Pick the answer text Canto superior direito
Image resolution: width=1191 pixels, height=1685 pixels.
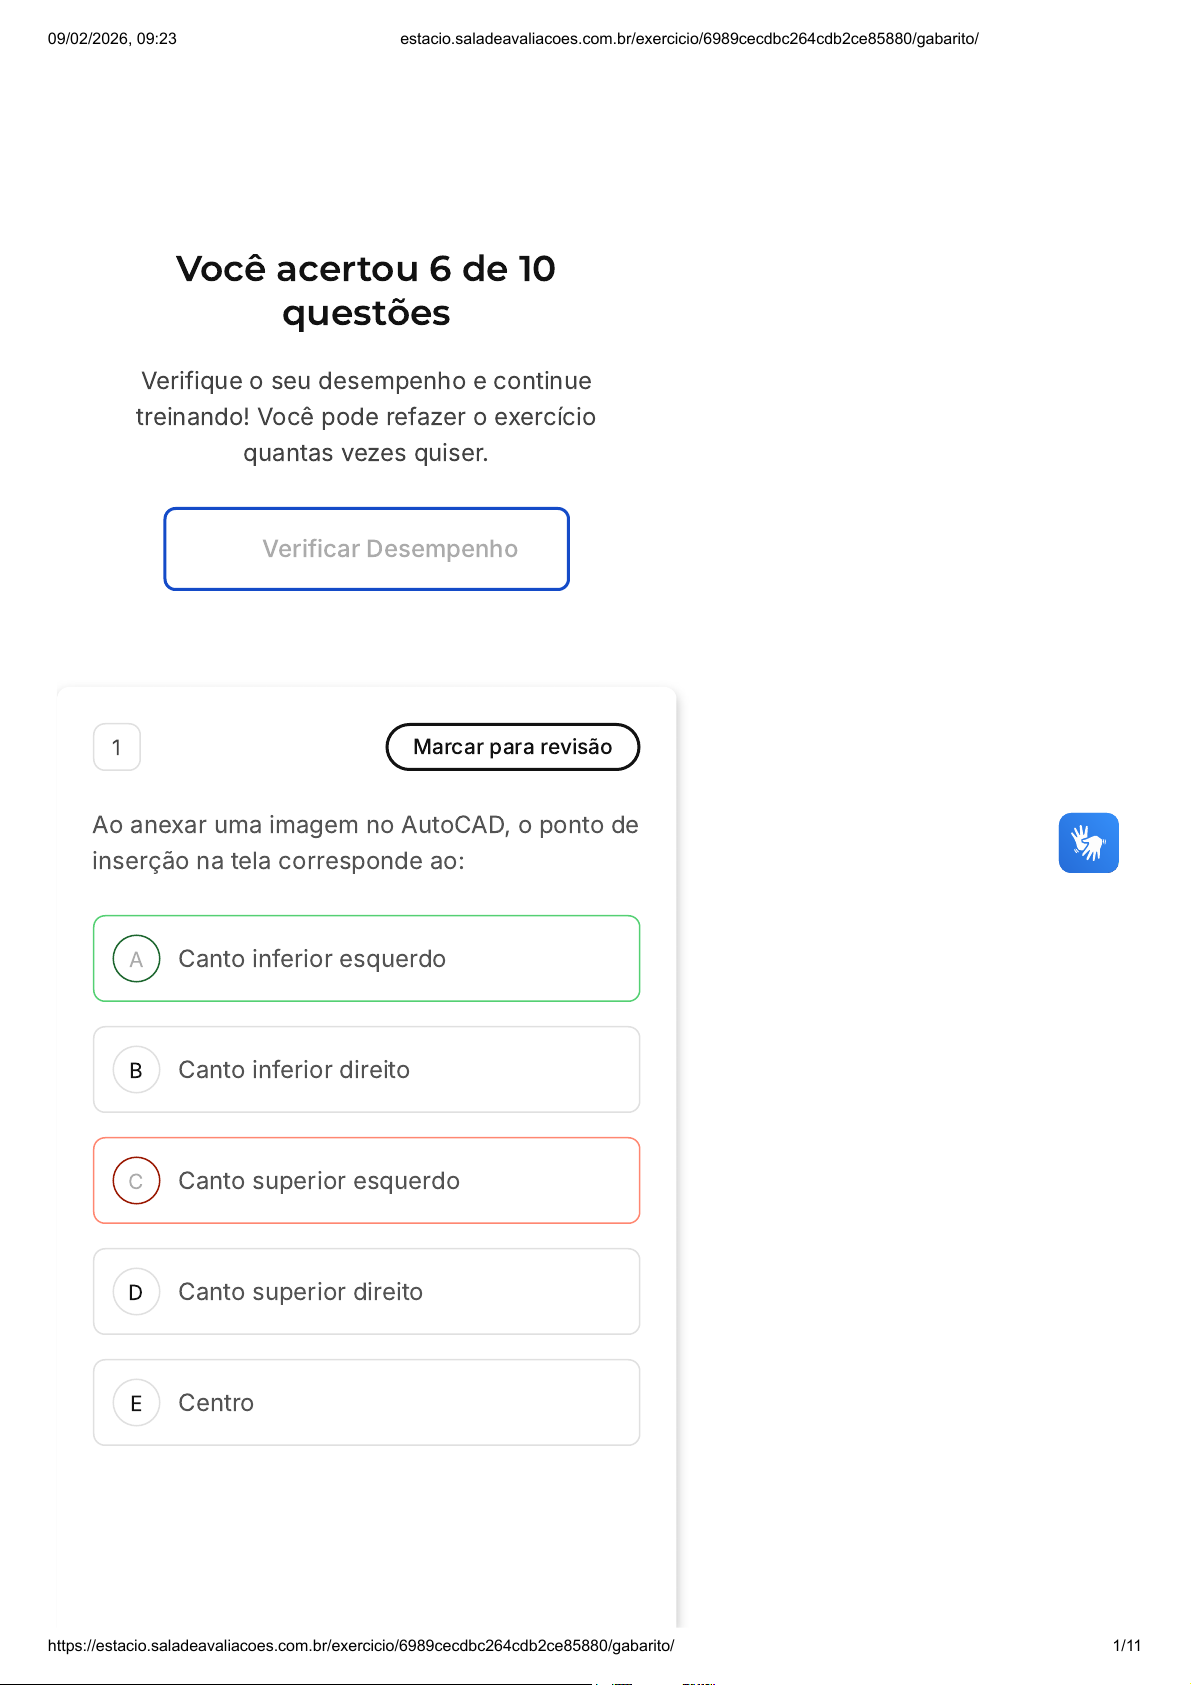point(301,1292)
